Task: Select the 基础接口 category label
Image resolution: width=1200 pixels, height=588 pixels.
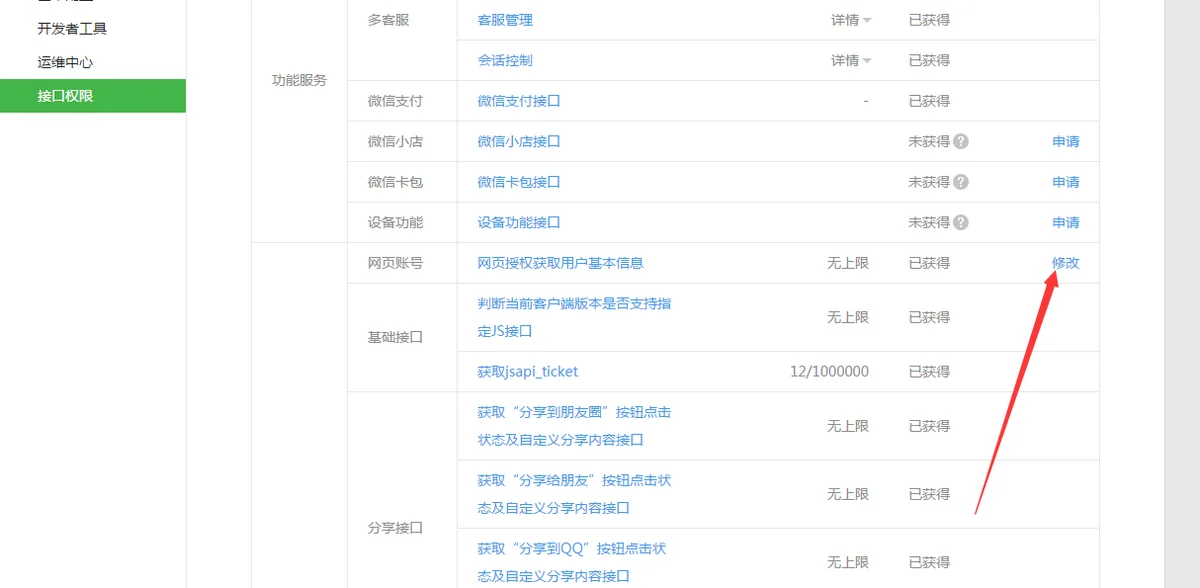Action: pyautogui.click(x=395, y=337)
